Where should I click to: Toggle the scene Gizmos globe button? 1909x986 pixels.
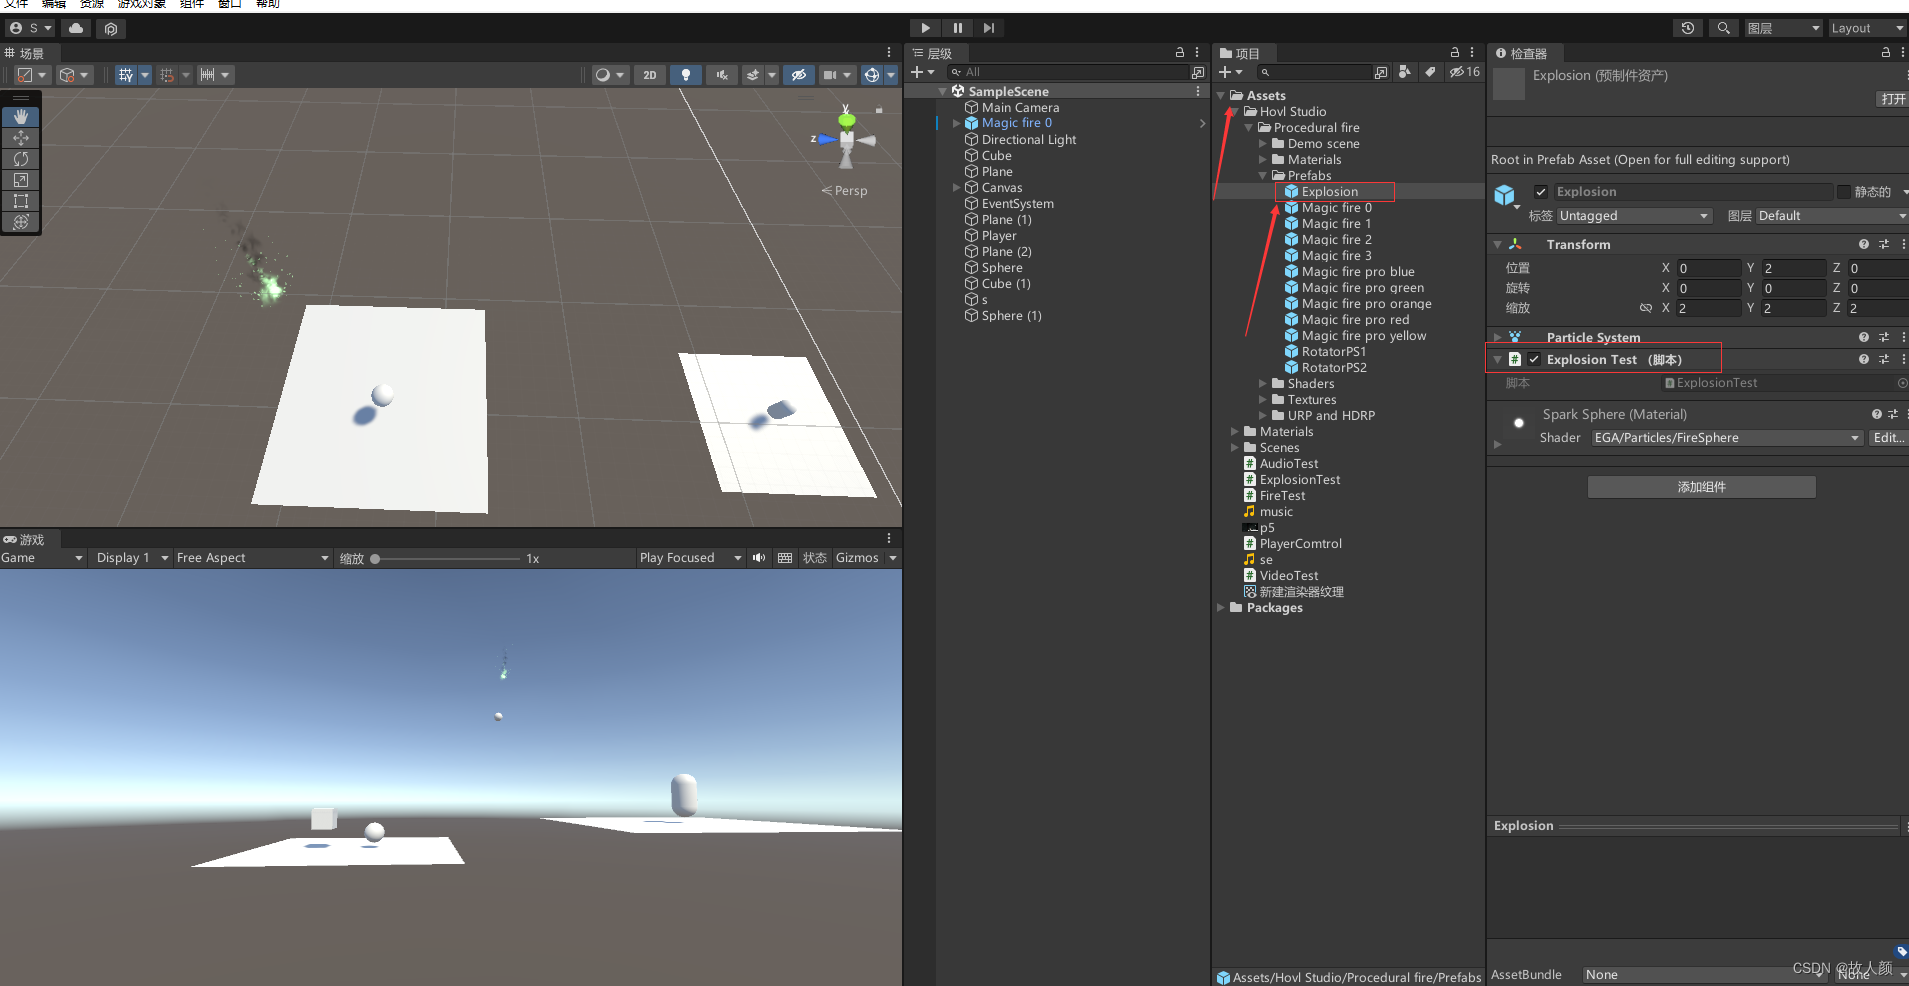point(872,75)
